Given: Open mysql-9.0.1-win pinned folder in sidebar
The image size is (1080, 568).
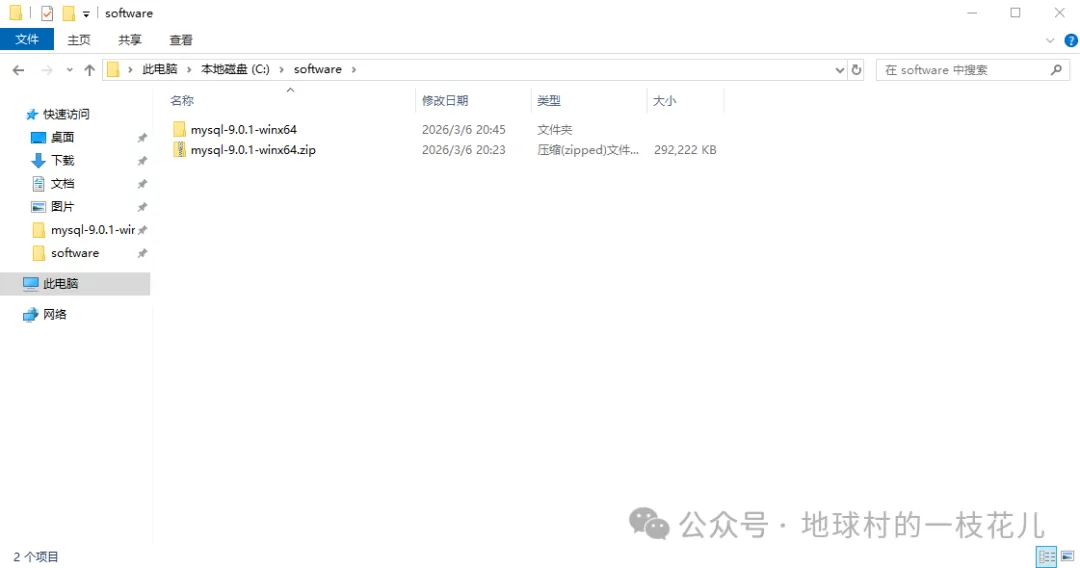Looking at the screenshot, I should click(93, 230).
